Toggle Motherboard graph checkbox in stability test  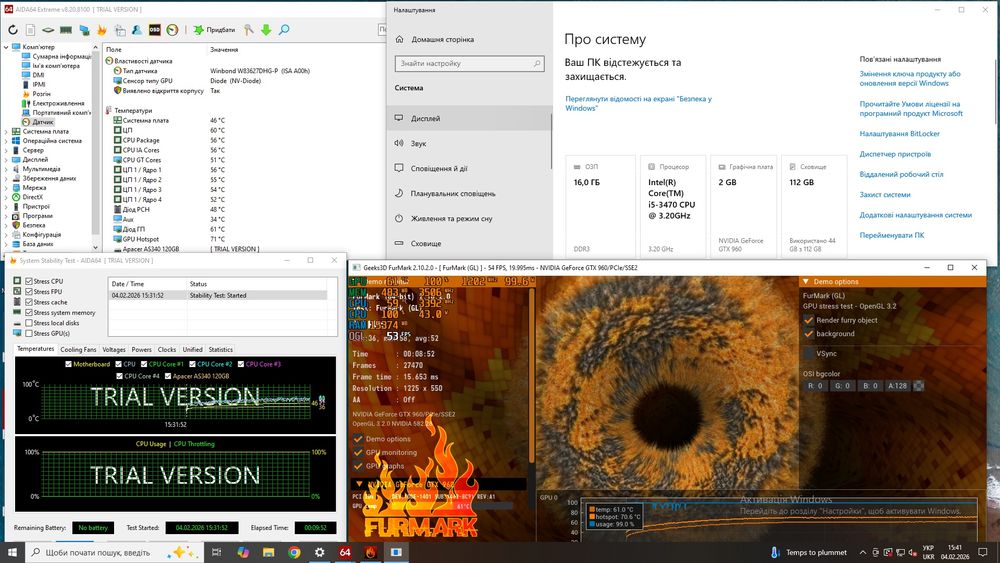click(68, 364)
